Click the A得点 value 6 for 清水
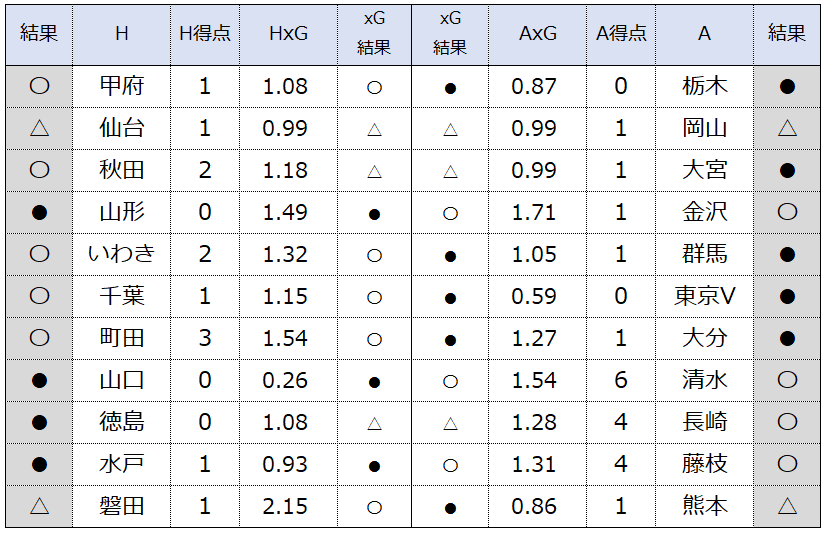 [x=621, y=380]
